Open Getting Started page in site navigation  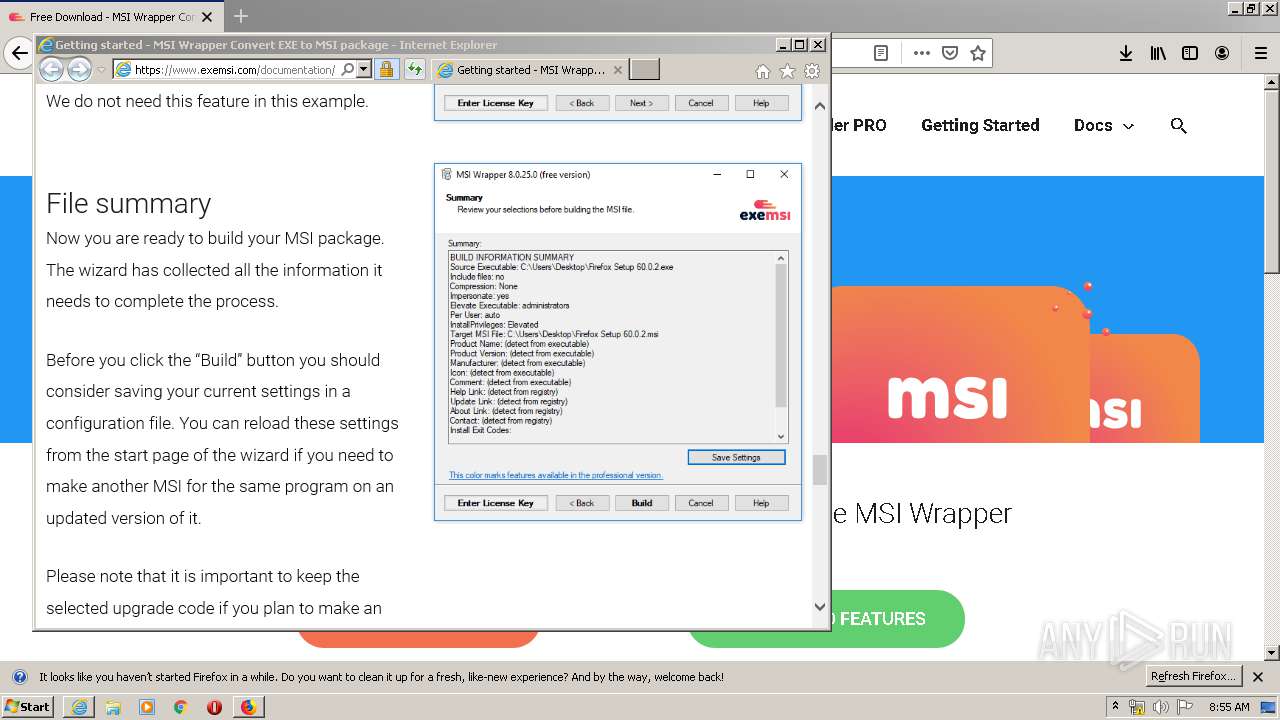980,125
